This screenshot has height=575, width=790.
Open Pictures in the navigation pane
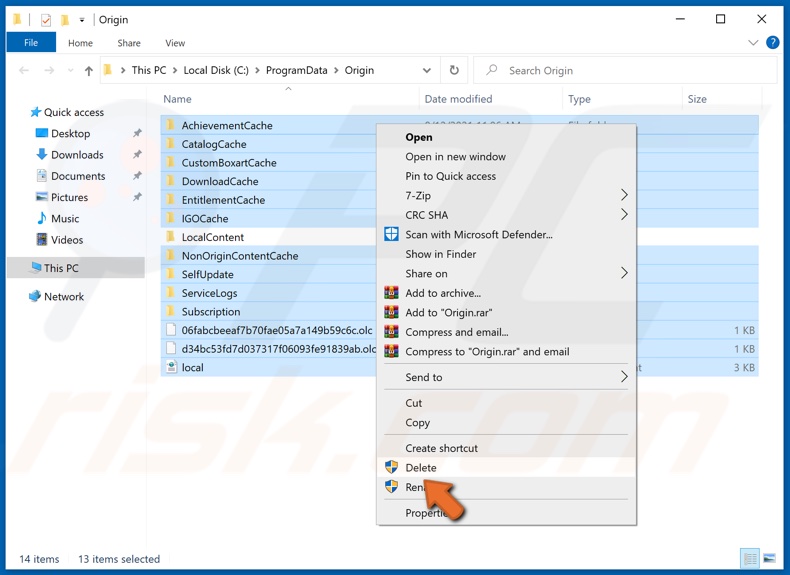[x=69, y=197]
